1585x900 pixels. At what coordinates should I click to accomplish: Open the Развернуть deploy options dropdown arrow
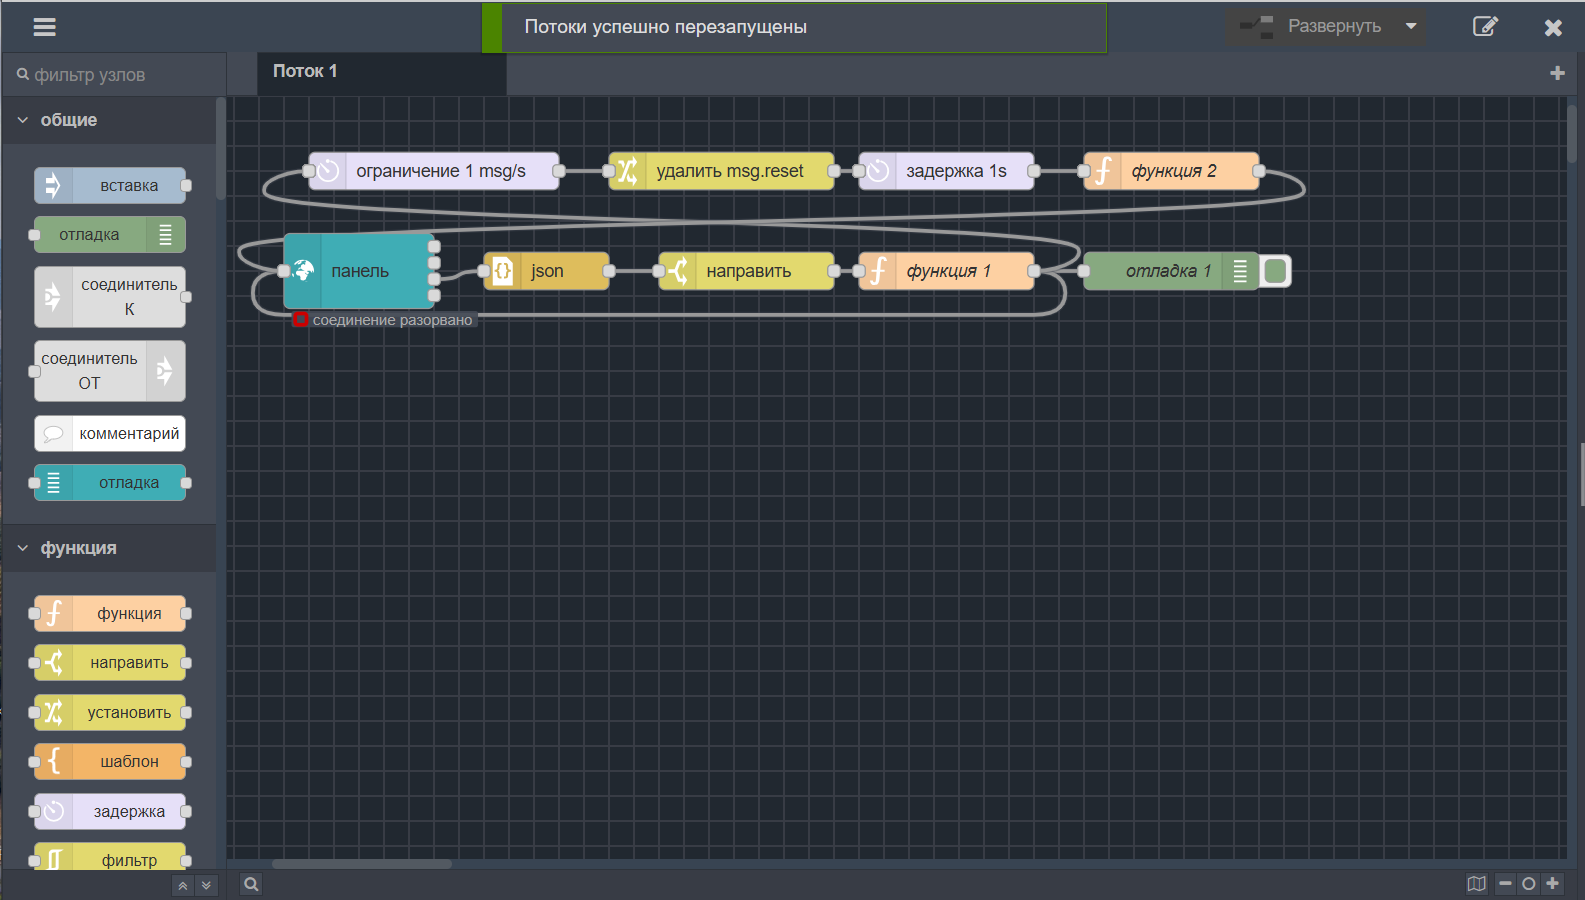(x=1411, y=27)
